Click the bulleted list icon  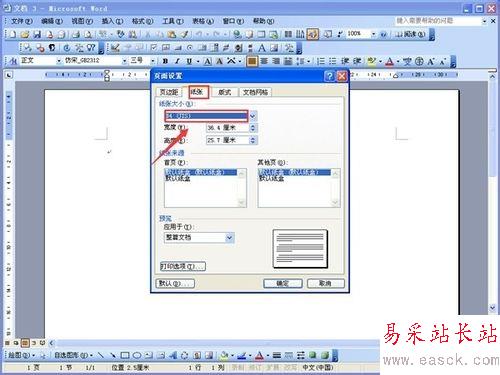coord(332,61)
